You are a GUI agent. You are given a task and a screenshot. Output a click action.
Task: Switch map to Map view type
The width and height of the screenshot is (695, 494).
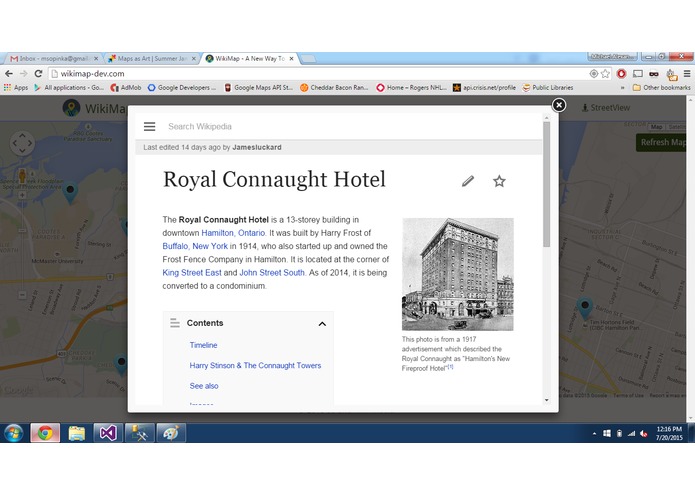[656, 127]
